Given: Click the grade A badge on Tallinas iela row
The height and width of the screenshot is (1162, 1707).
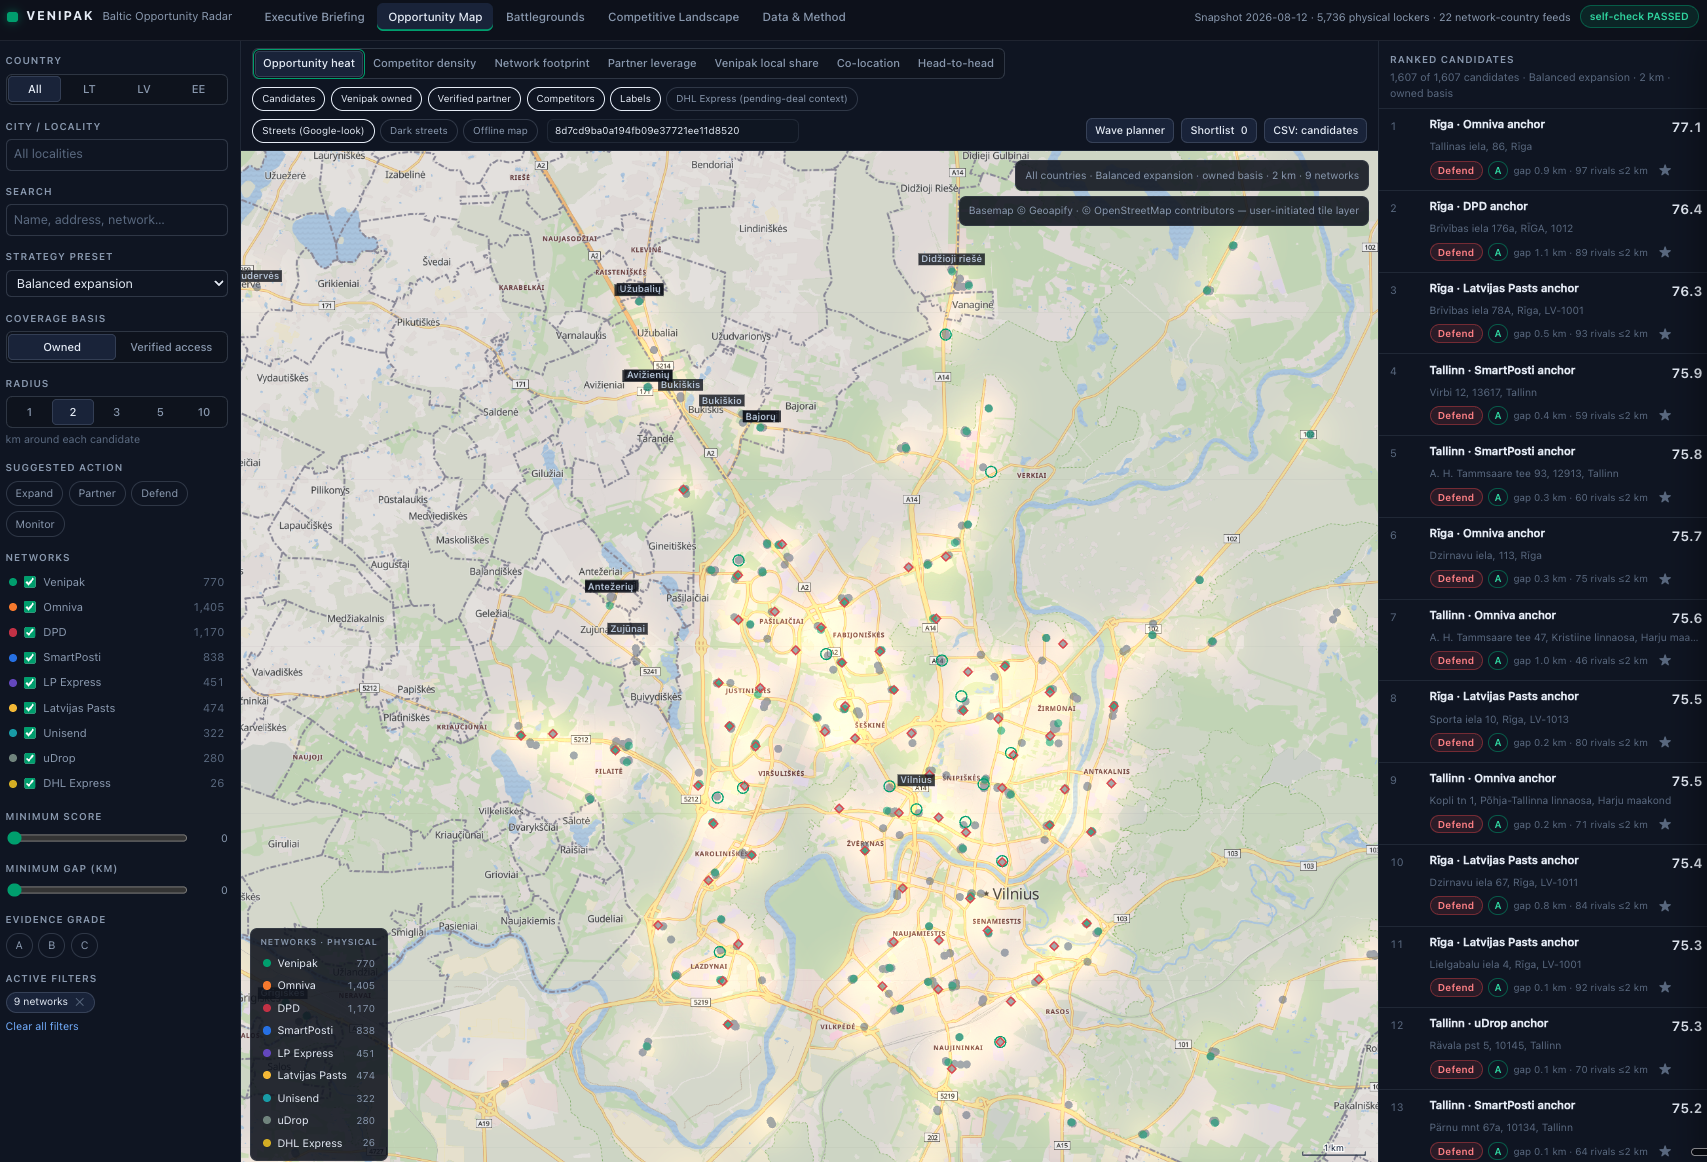Looking at the screenshot, I should tap(1498, 171).
